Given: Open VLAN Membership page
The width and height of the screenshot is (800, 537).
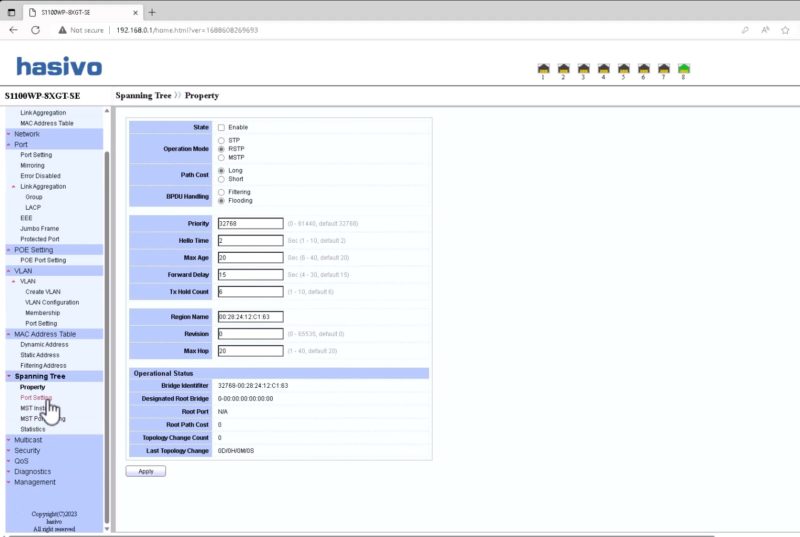Looking at the screenshot, I should click(x=42, y=313).
